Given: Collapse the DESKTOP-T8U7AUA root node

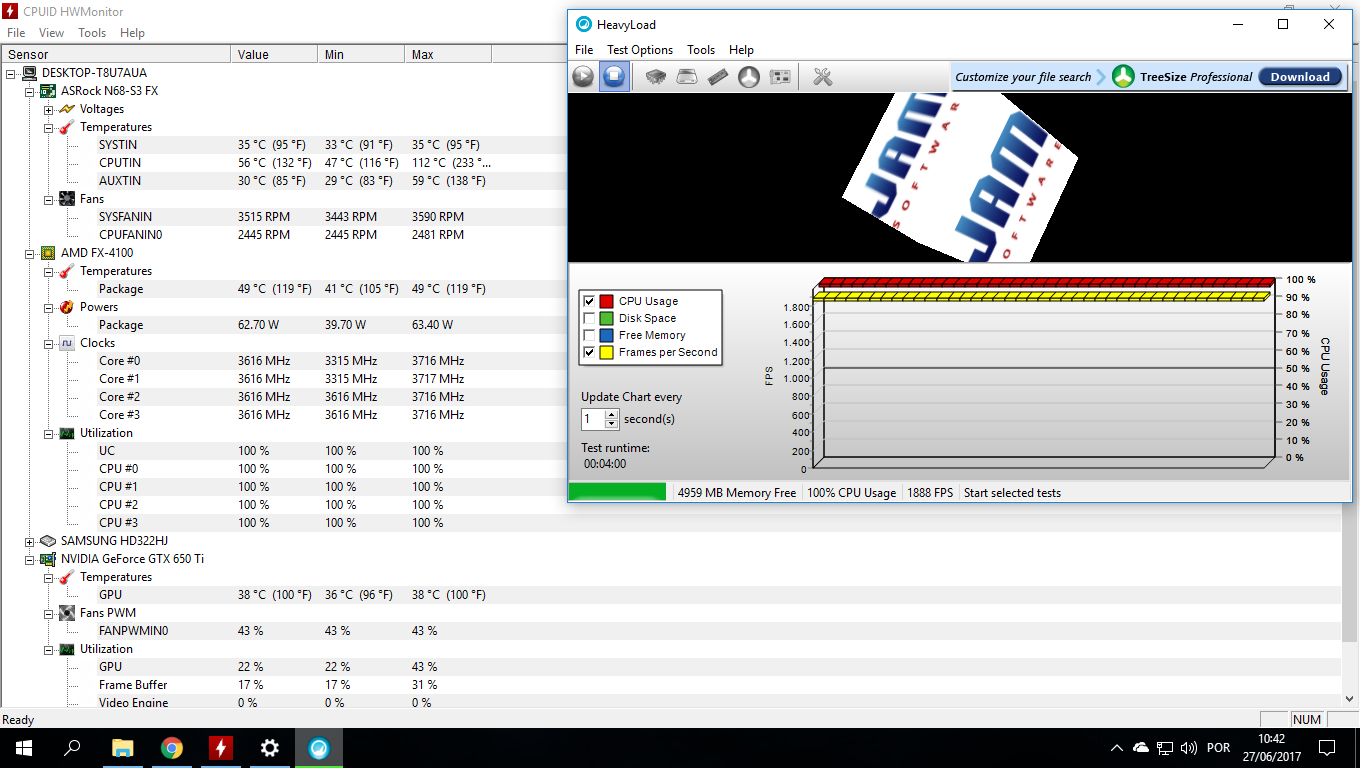Looking at the screenshot, I should coord(11,73).
